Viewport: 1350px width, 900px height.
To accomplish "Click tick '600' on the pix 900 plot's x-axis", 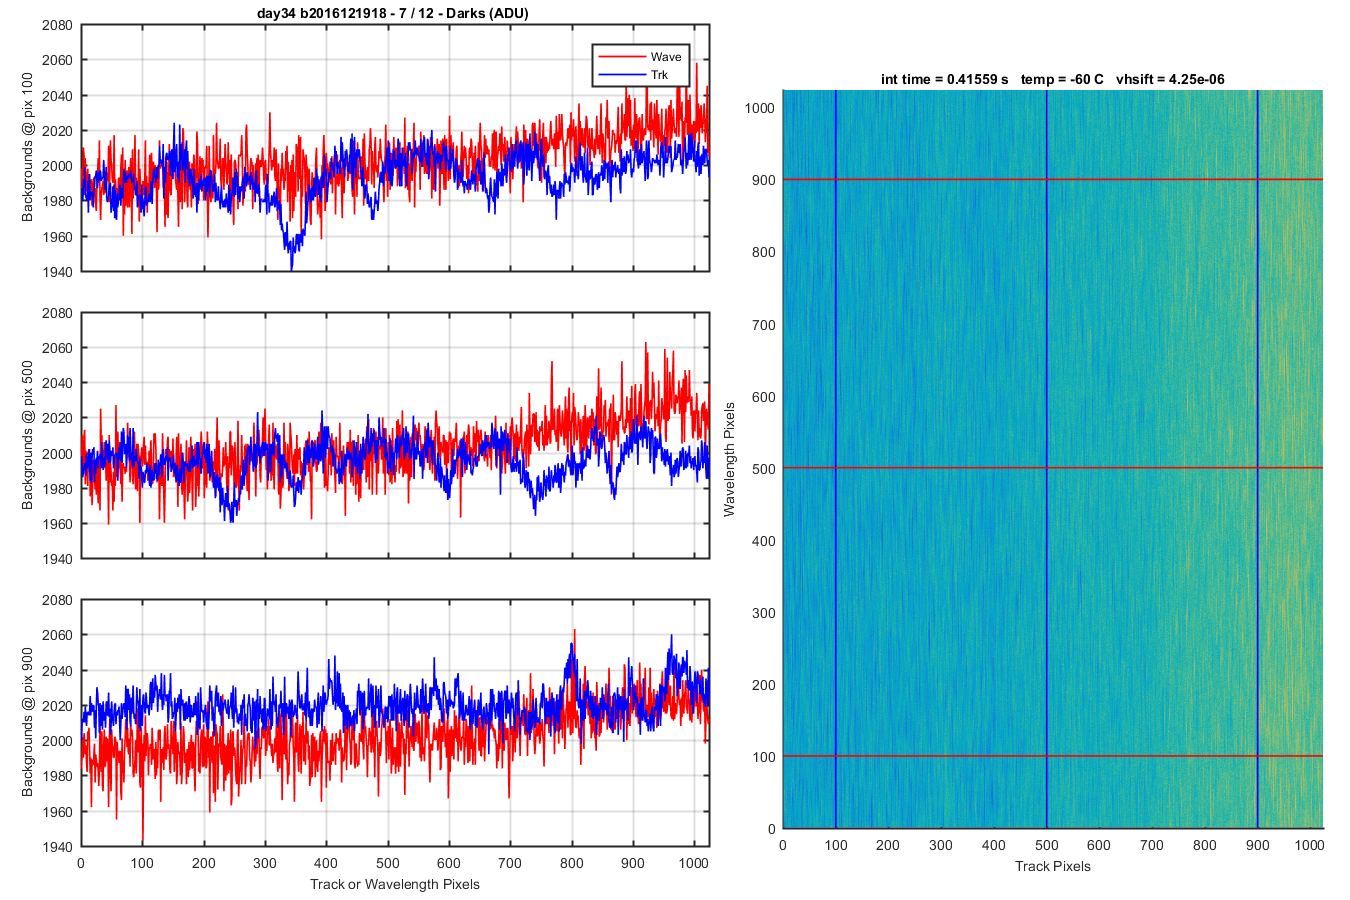I will (449, 863).
